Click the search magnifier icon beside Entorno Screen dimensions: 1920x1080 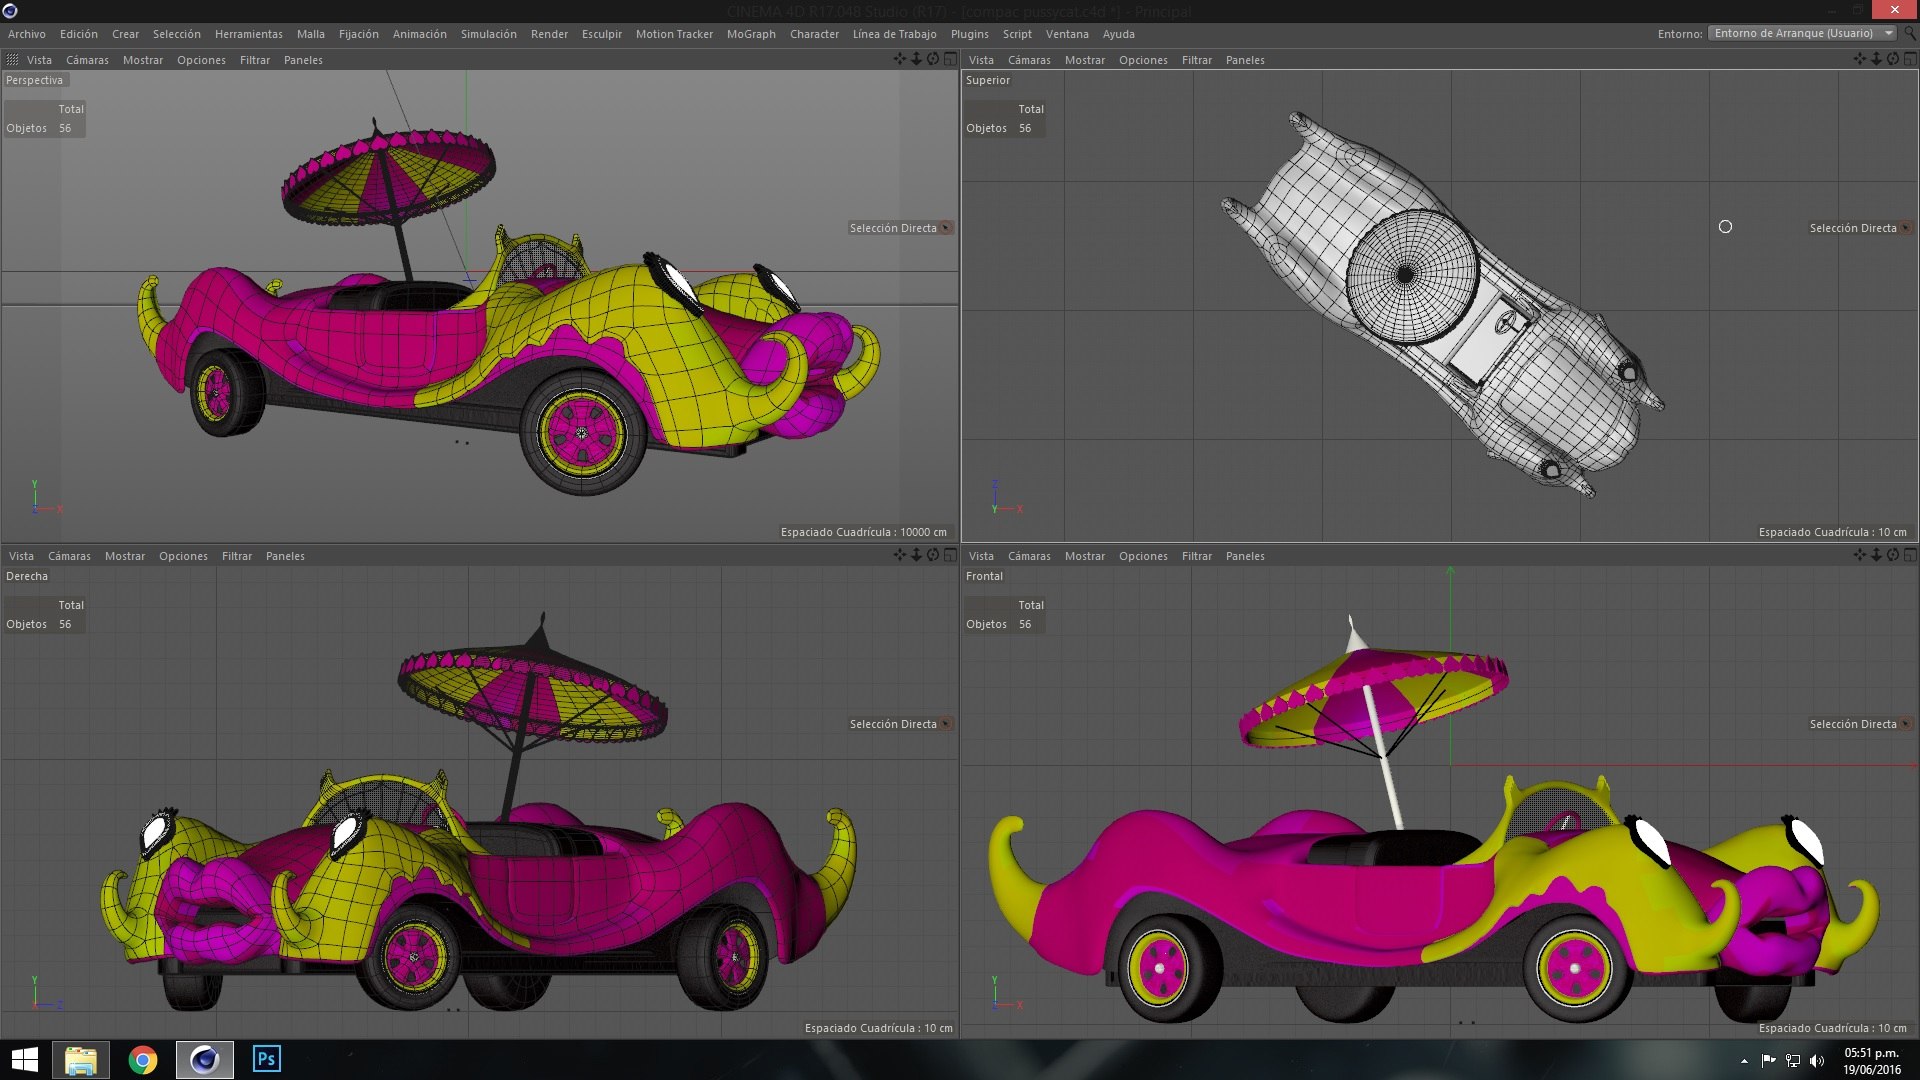(x=1910, y=33)
